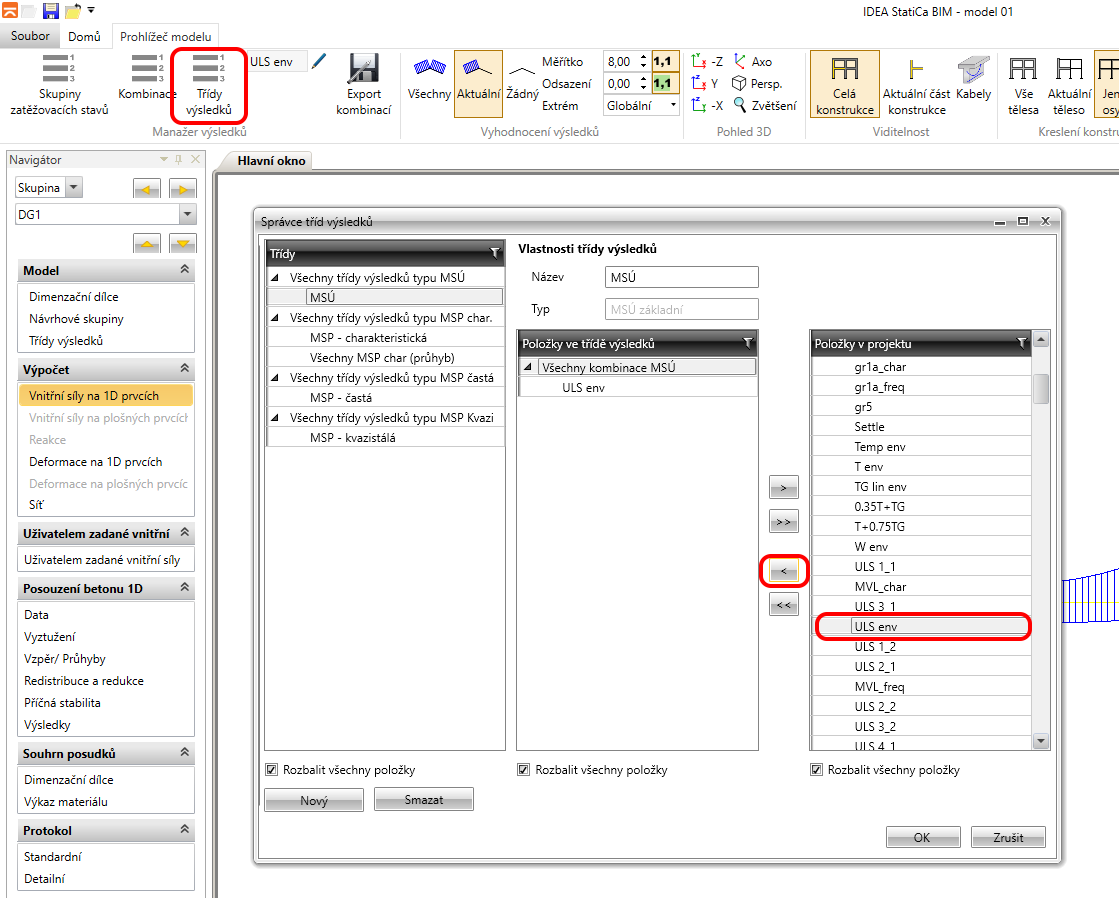
Task: Toggle Rozbalit všechny položky under project items list
Action: (x=817, y=770)
